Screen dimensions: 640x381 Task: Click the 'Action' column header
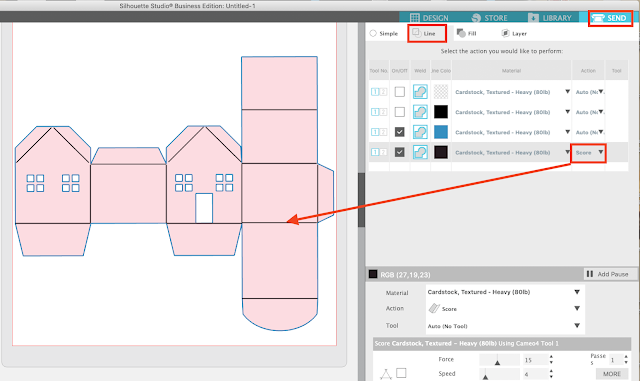pyautogui.click(x=588, y=71)
